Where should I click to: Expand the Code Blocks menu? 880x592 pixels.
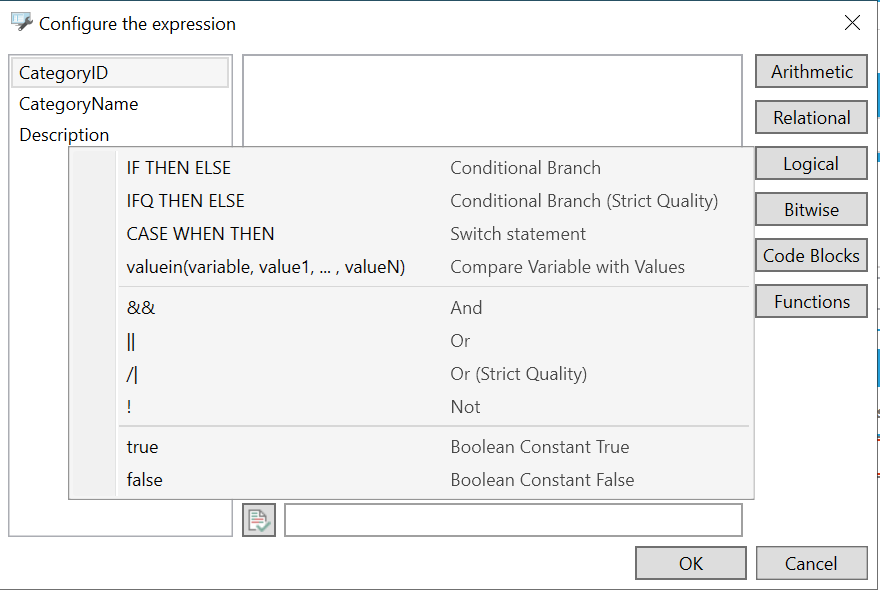click(x=811, y=256)
